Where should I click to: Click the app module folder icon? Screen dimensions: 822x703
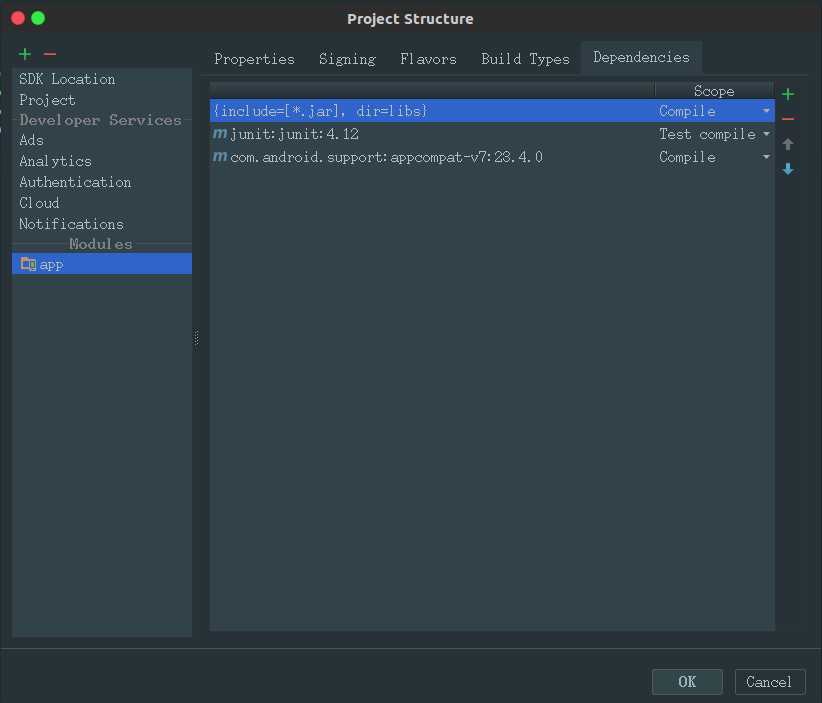(x=28, y=264)
